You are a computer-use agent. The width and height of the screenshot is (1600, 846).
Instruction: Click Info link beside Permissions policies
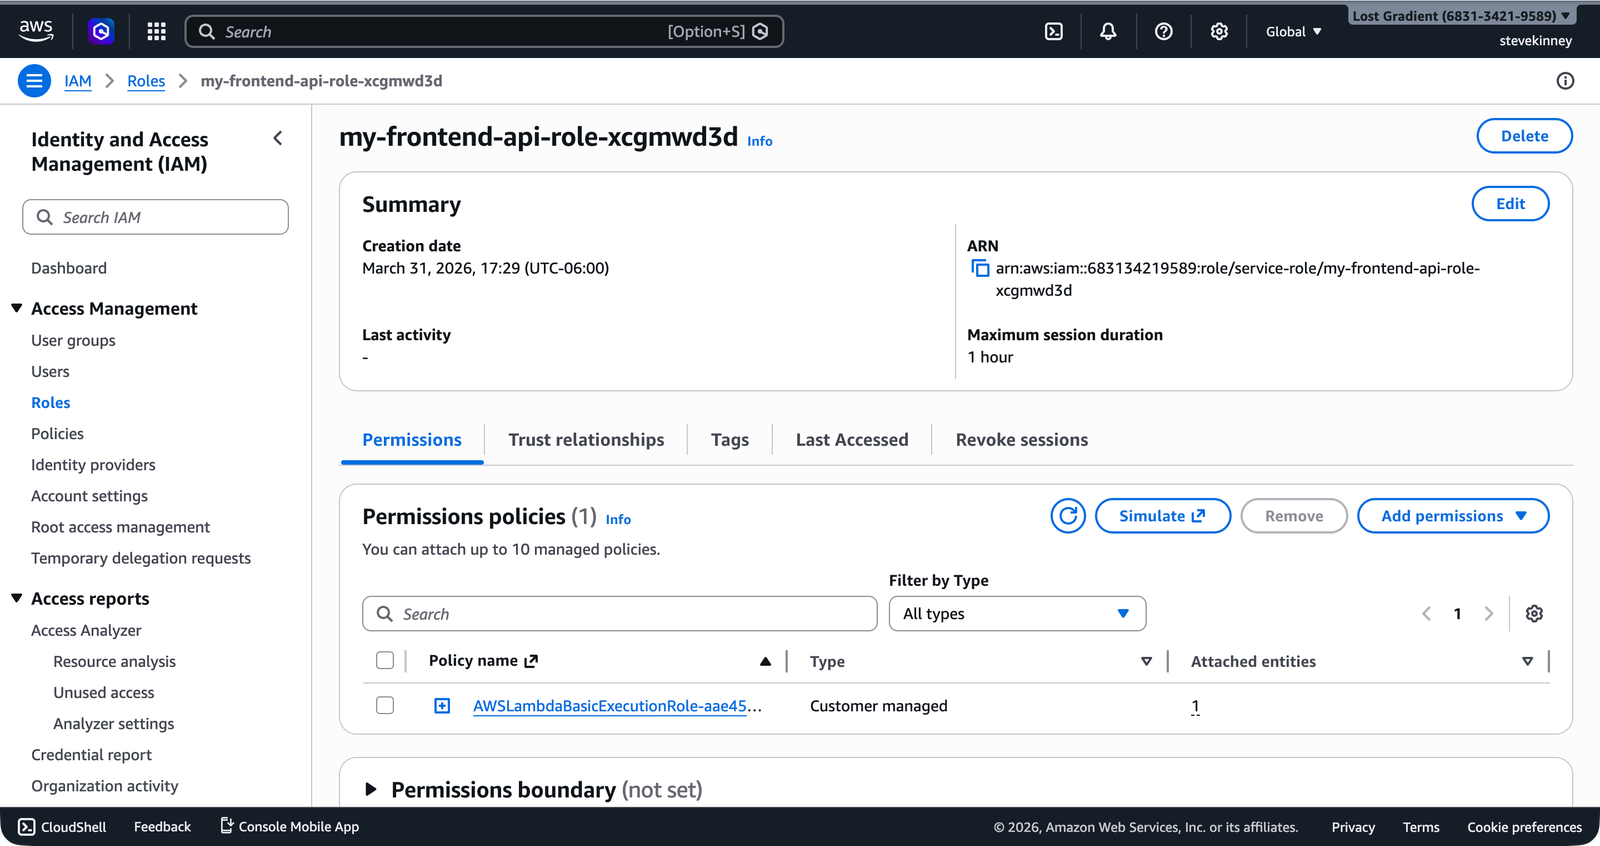618,520
